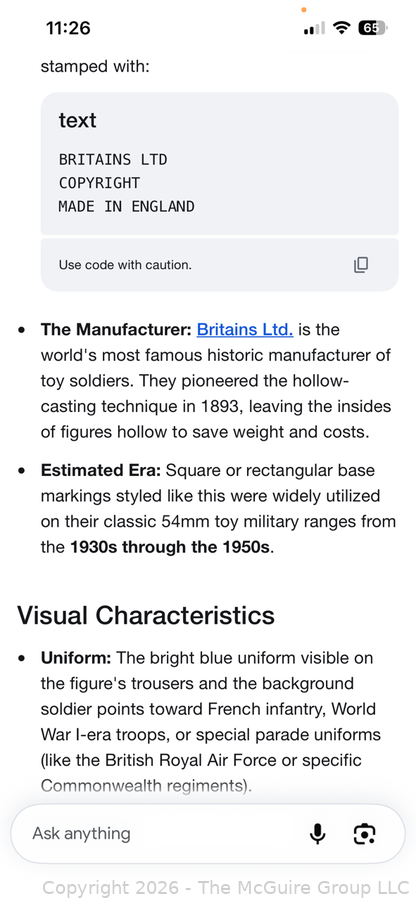The image size is (416, 900).
Task: Tap the cellular signal bars
Action: [x=314, y=28]
